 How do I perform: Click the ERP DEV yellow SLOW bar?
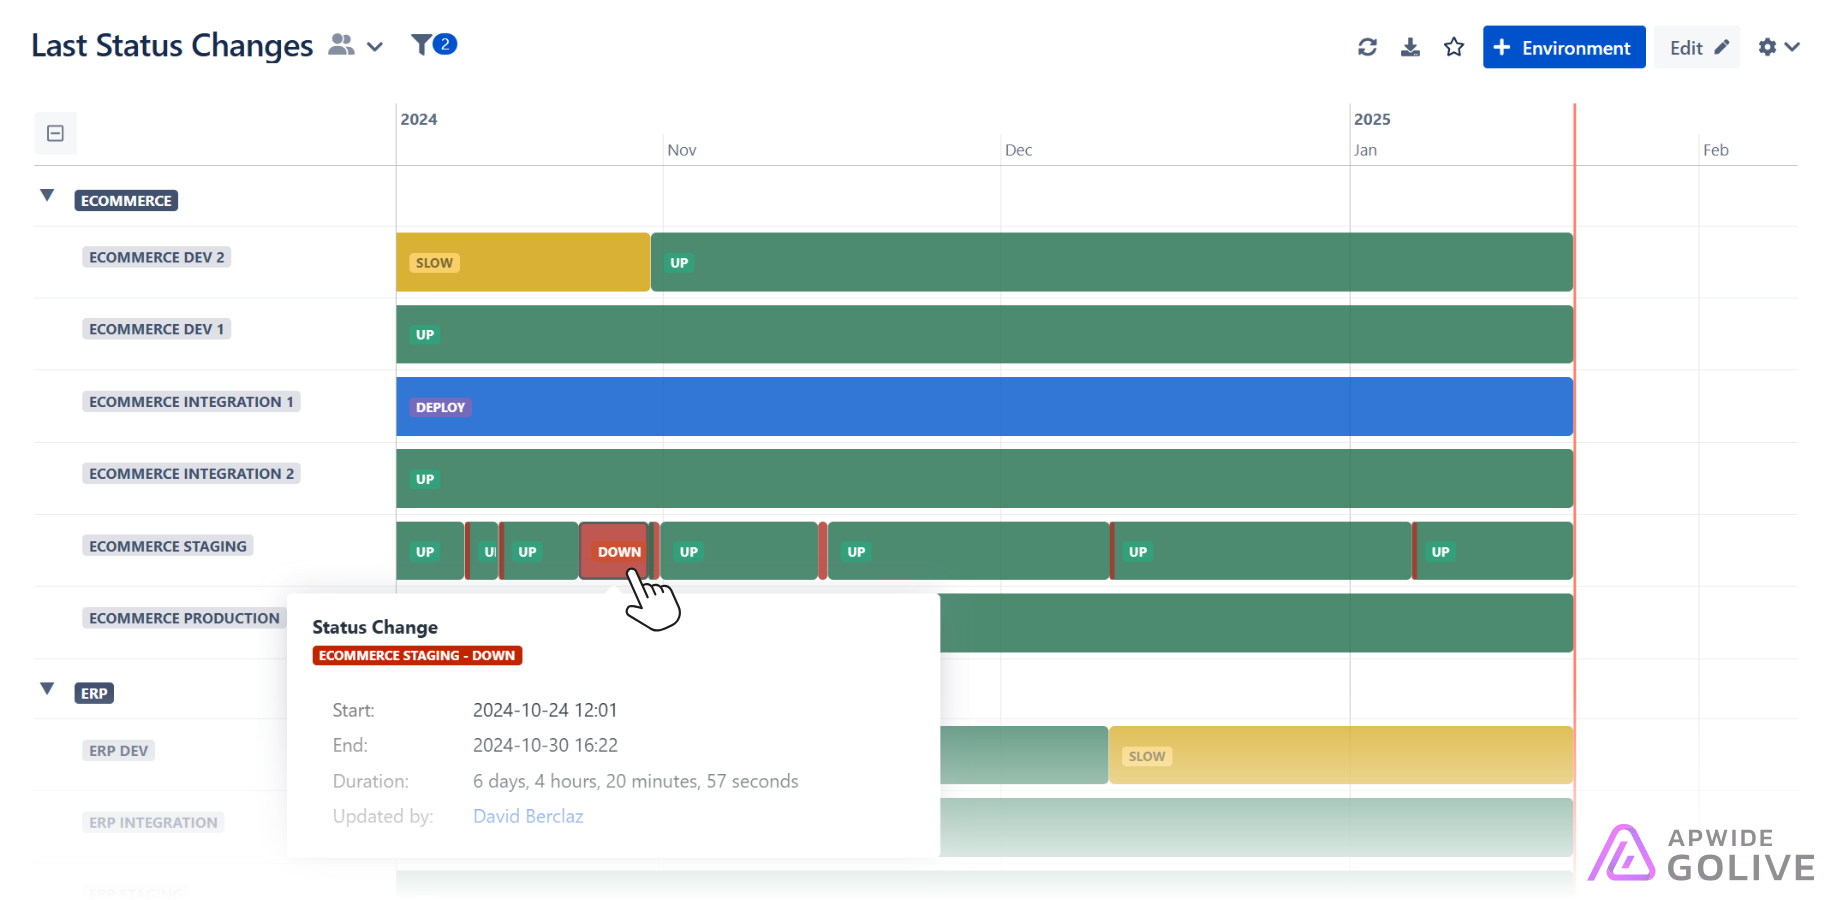1340,755
